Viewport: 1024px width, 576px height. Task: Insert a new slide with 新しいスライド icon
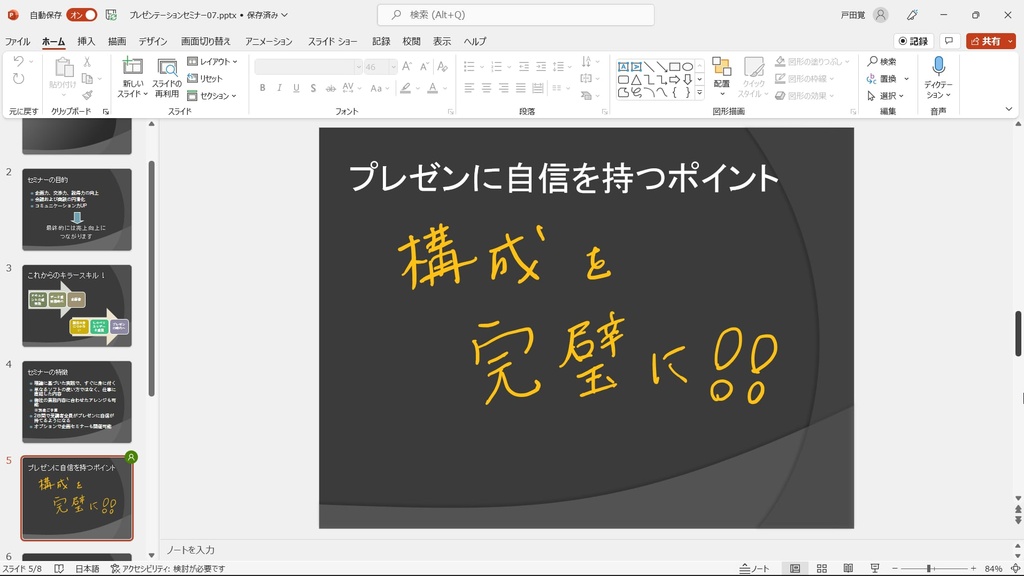coord(133,67)
